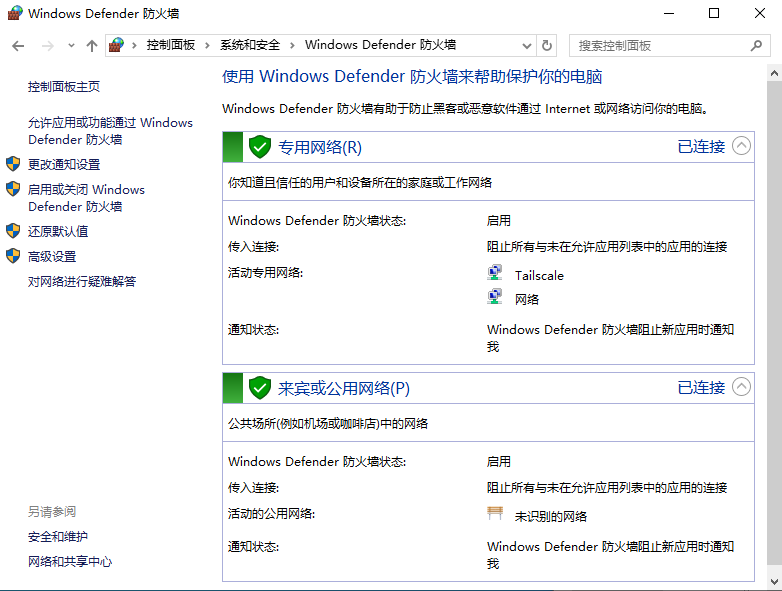
Task: Click the 活动的公用网络: label
Action: [271, 514]
